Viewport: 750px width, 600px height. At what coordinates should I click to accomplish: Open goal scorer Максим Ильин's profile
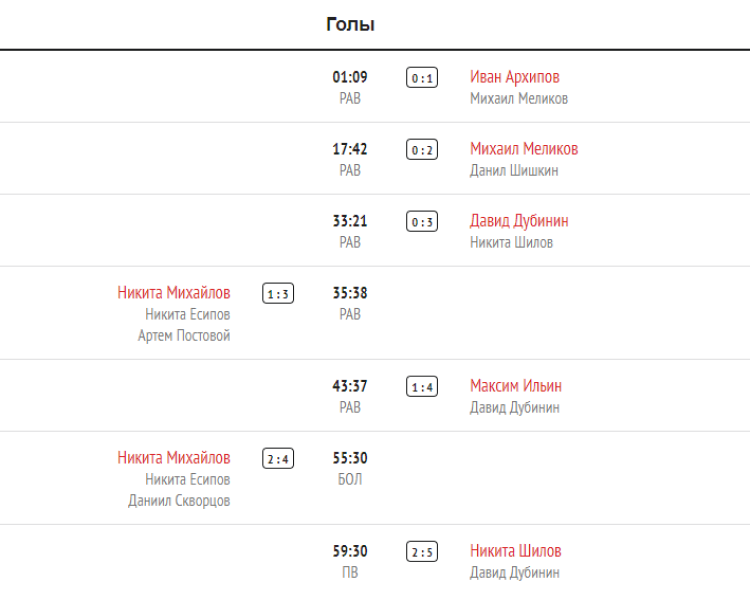tap(516, 386)
